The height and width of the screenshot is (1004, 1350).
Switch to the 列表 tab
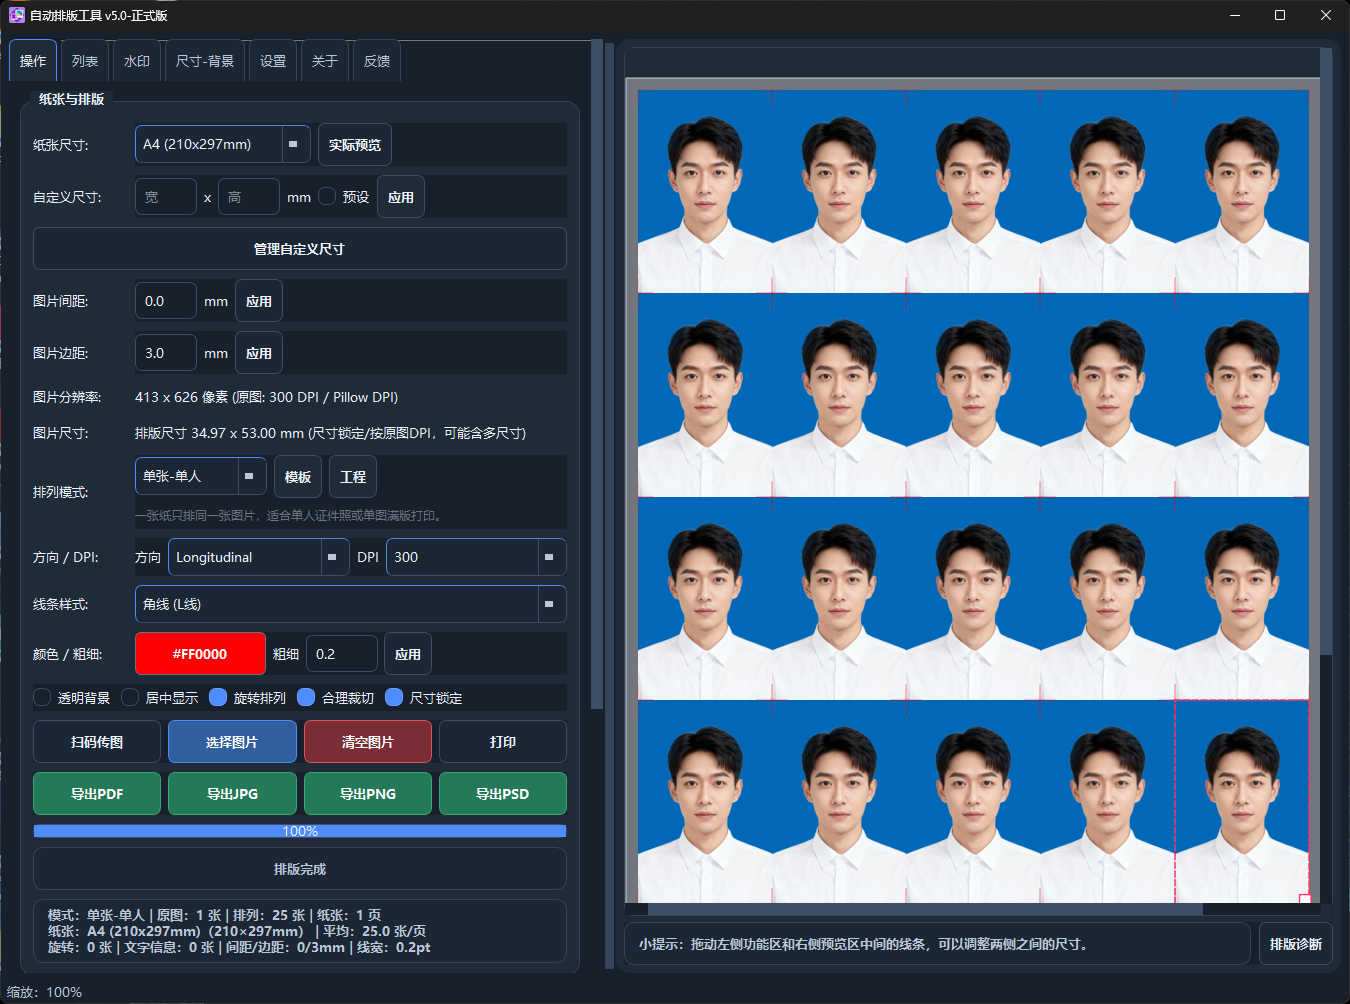85,61
